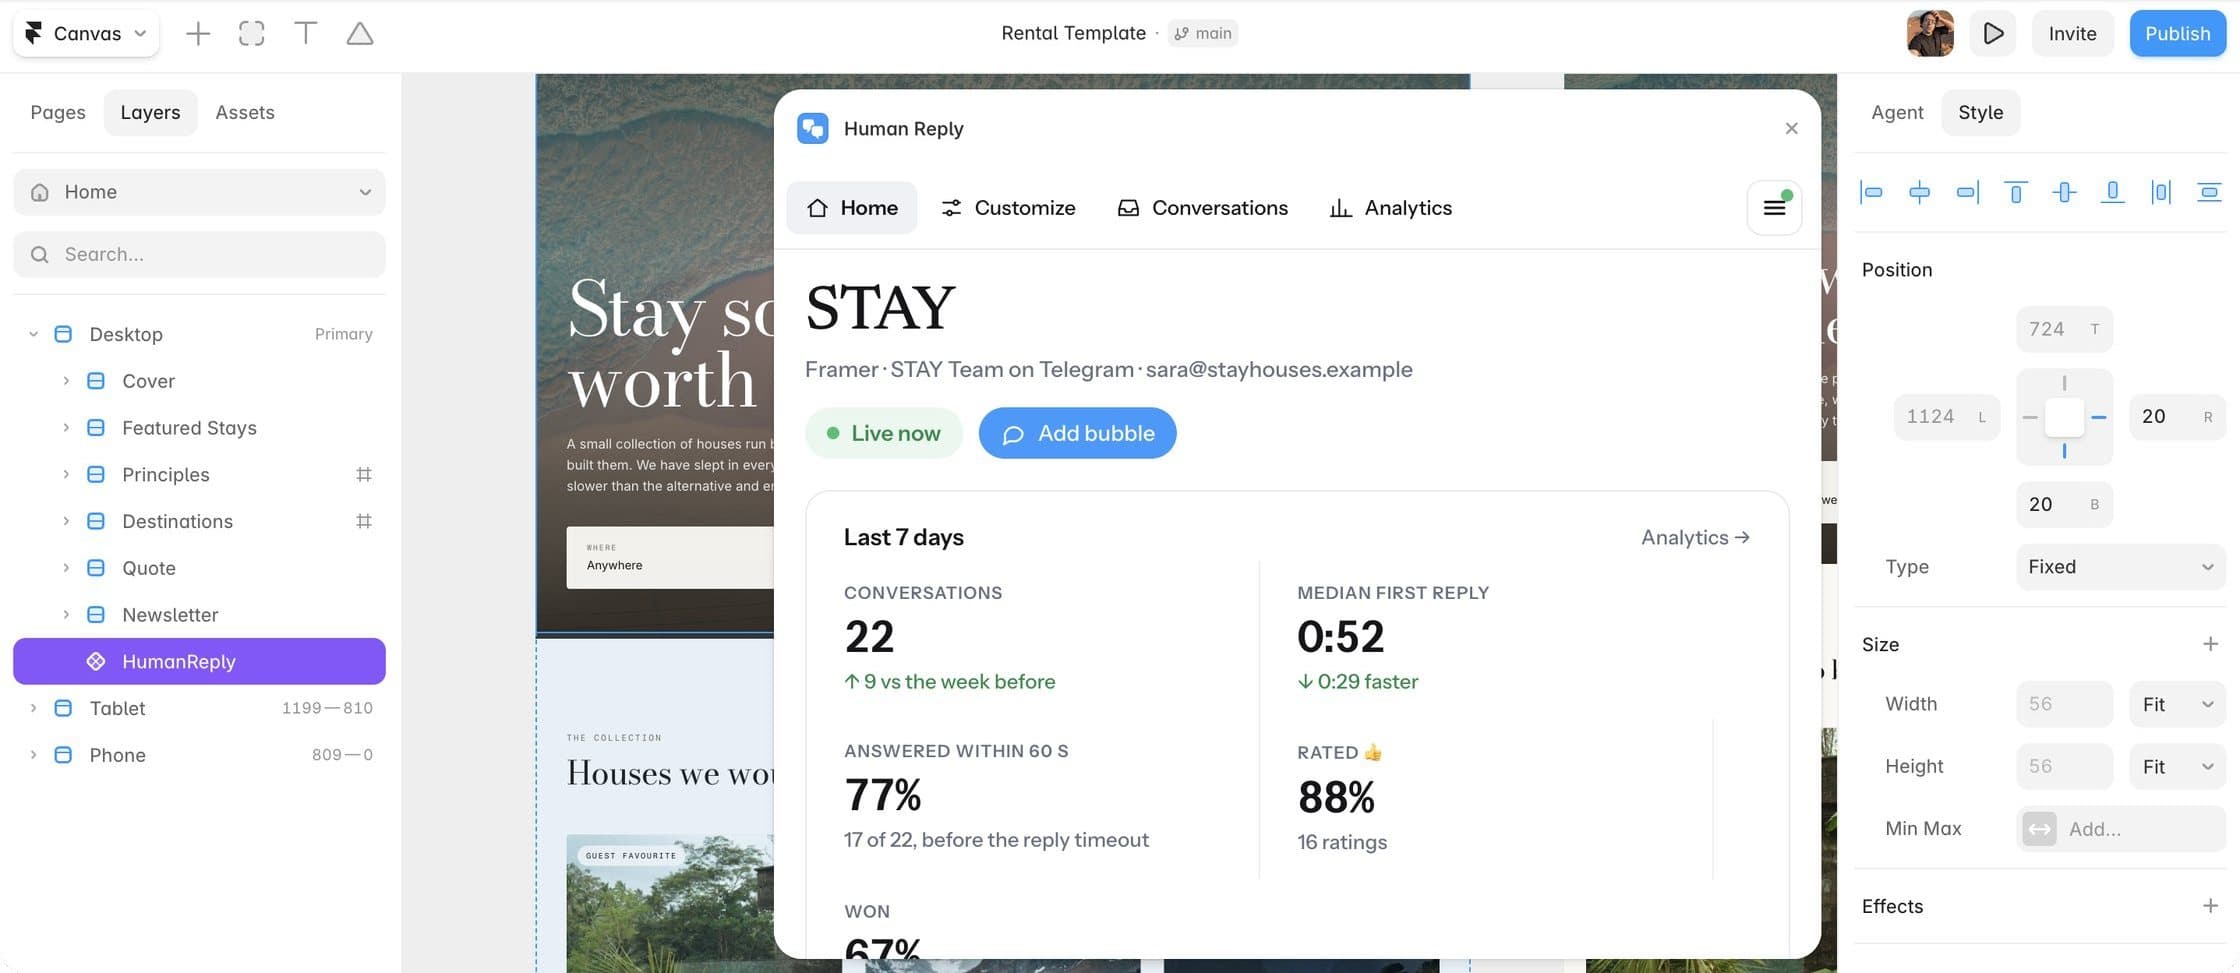The width and height of the screenshot is (2240, 973).
Task: Add an Effect with plus icon
Action: 2210,906
